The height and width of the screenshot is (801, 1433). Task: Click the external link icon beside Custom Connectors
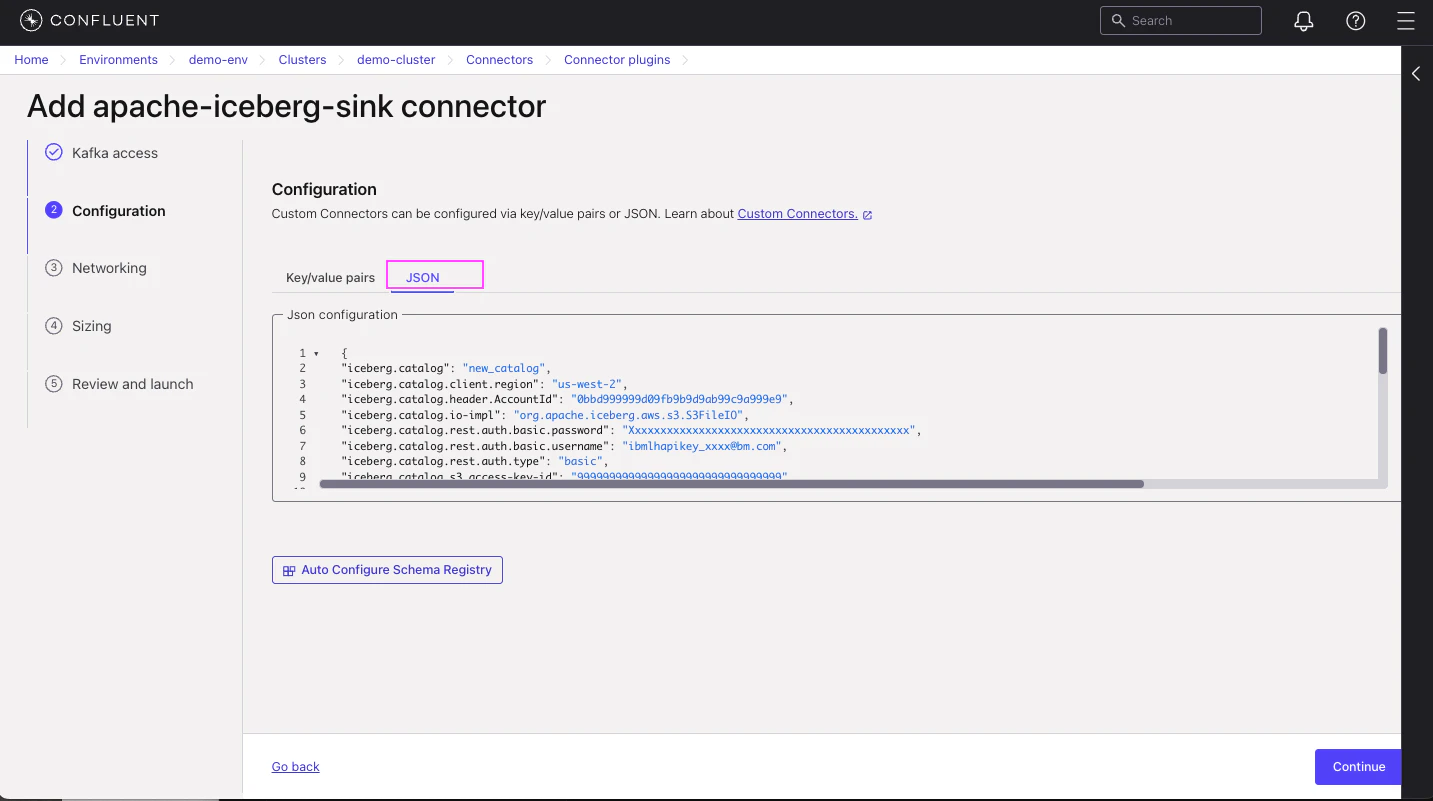867,215
